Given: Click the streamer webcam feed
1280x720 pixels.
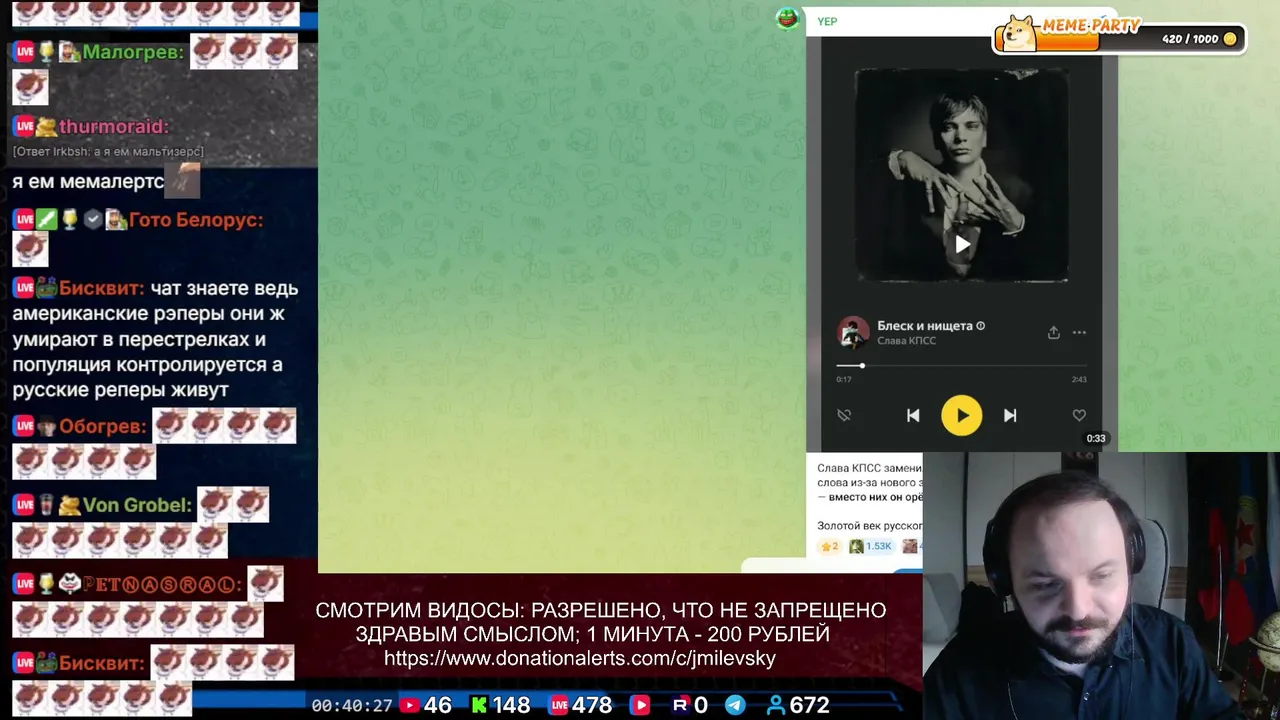Looking at the screenshot, I should coord(1101,586).
